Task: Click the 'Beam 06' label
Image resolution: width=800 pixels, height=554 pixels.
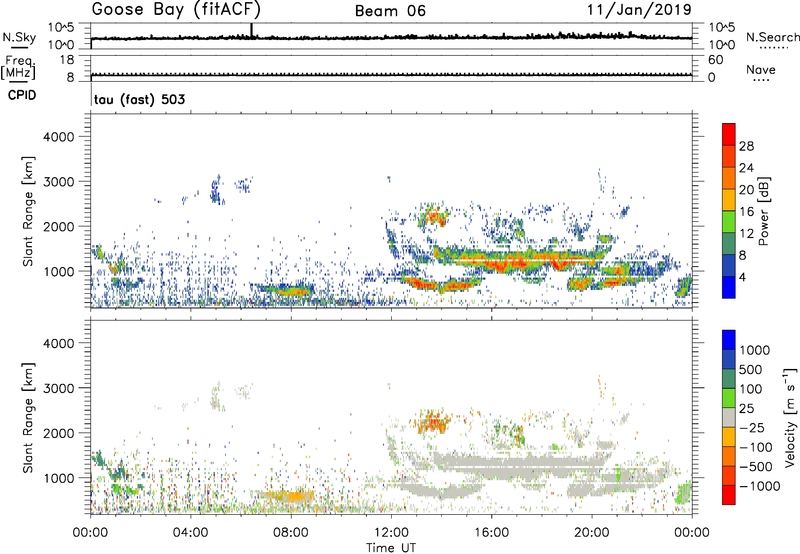Action: tap(390, 11)
